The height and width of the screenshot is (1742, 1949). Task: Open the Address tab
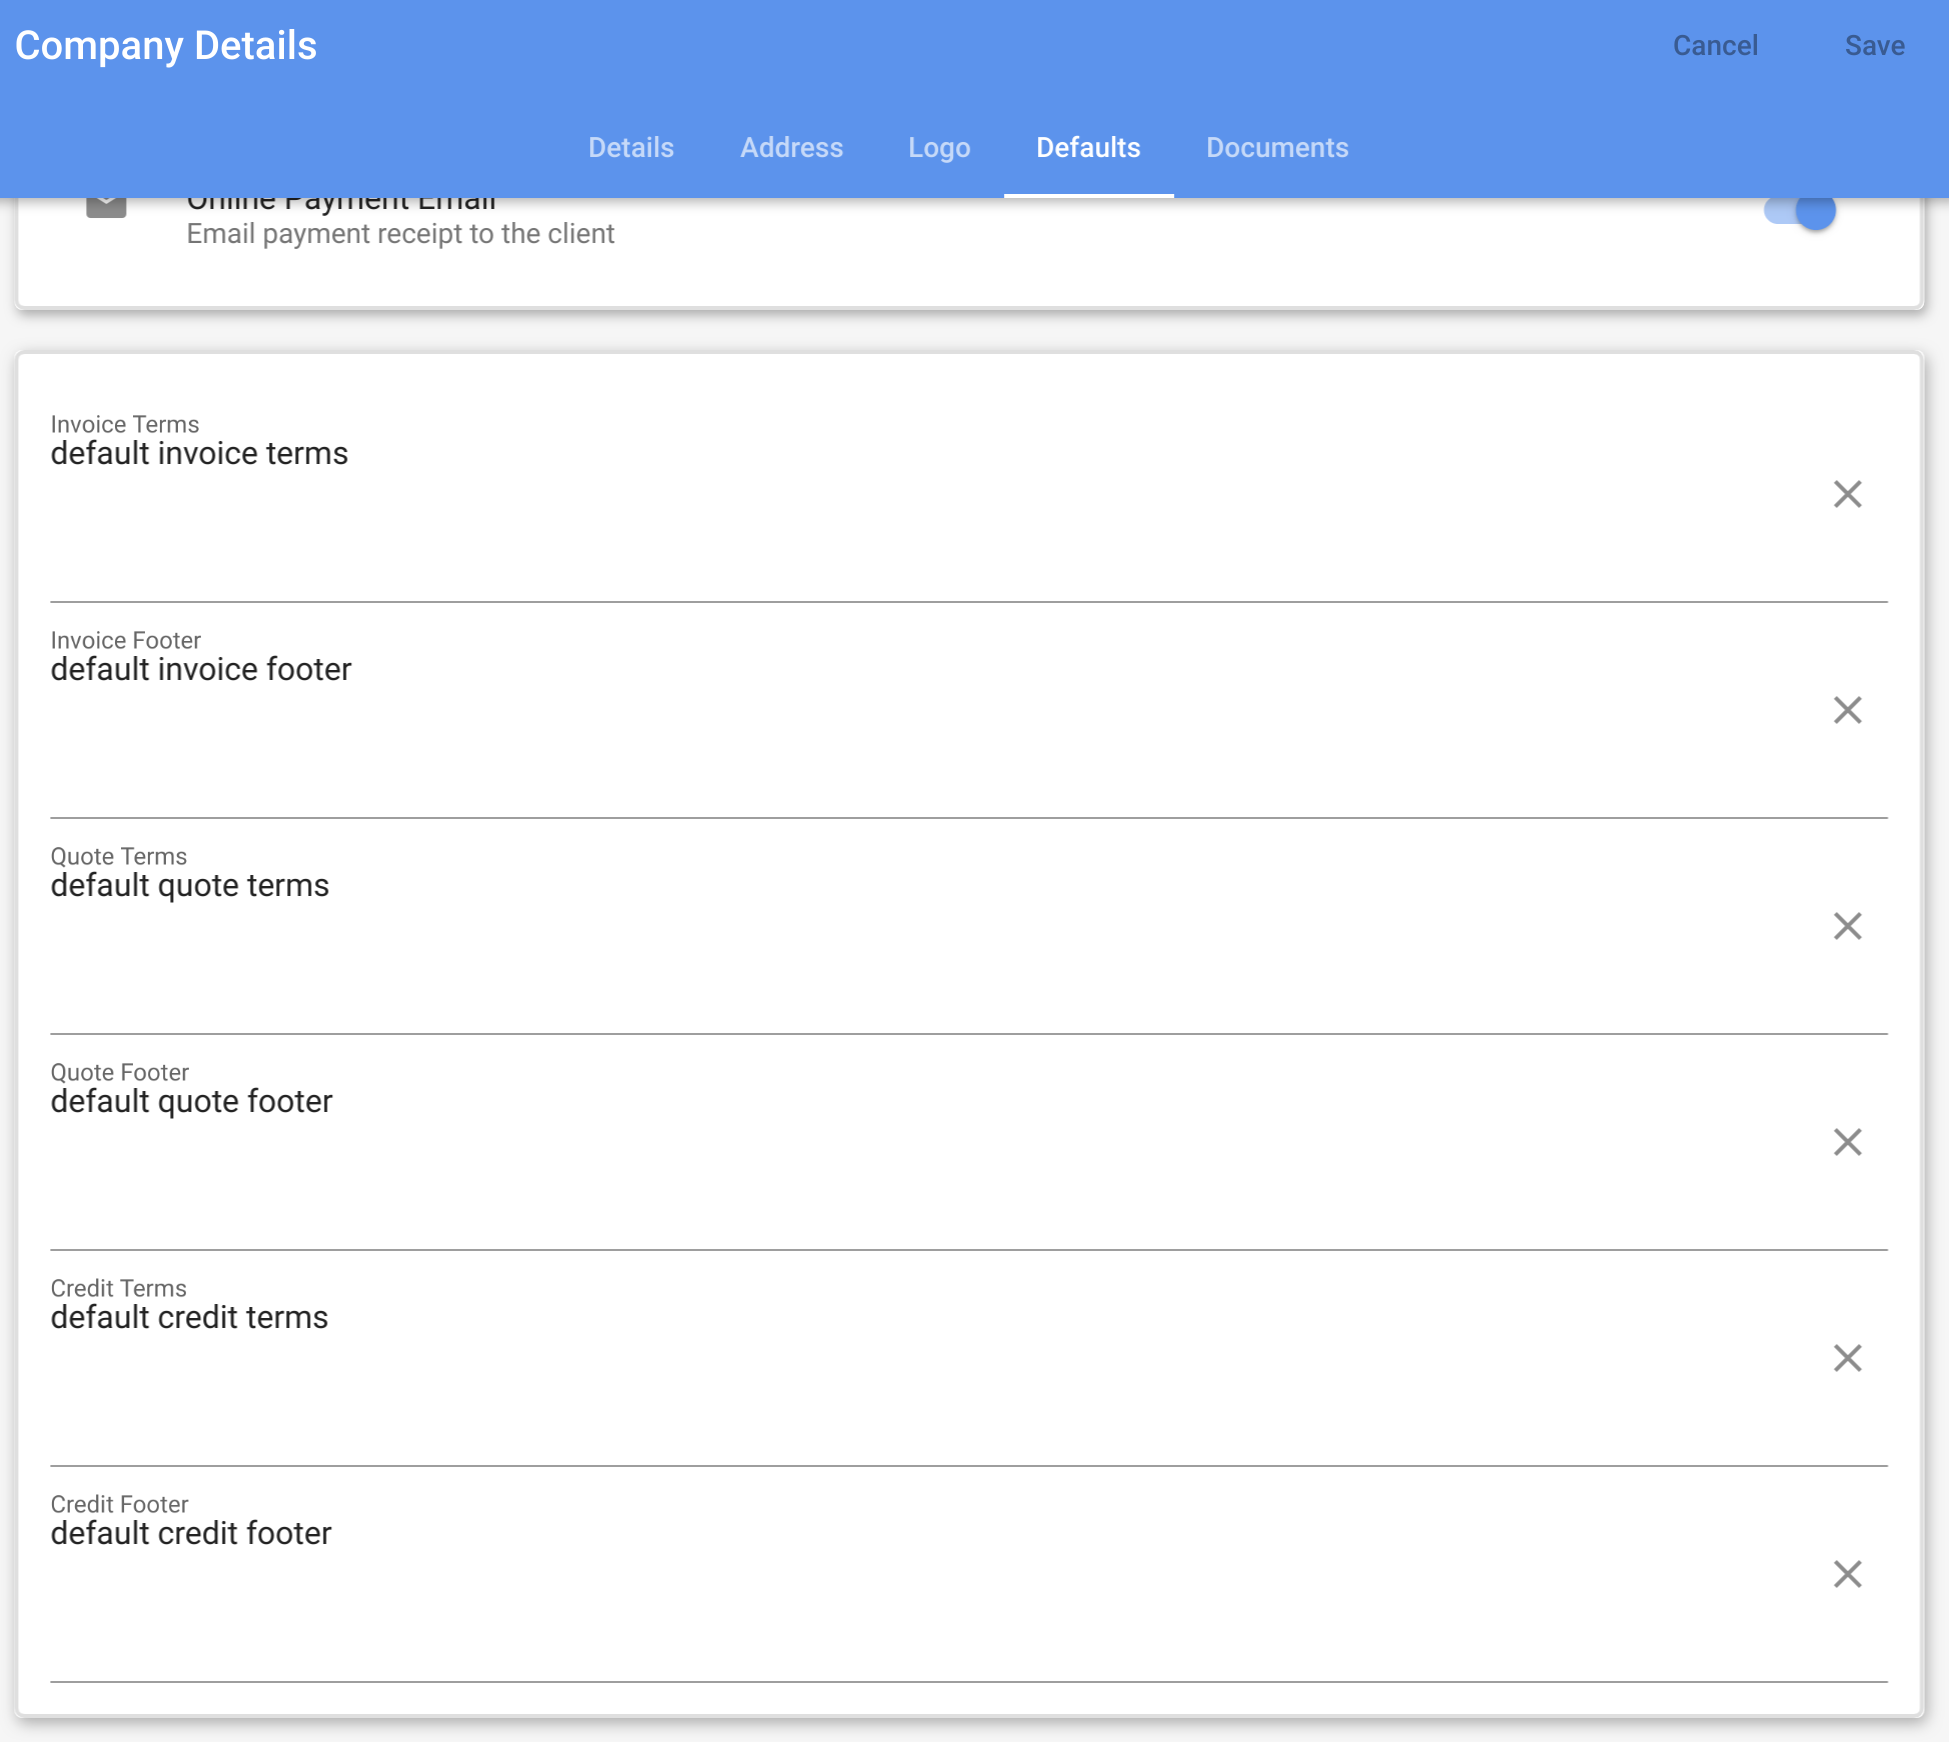point(791,147)
